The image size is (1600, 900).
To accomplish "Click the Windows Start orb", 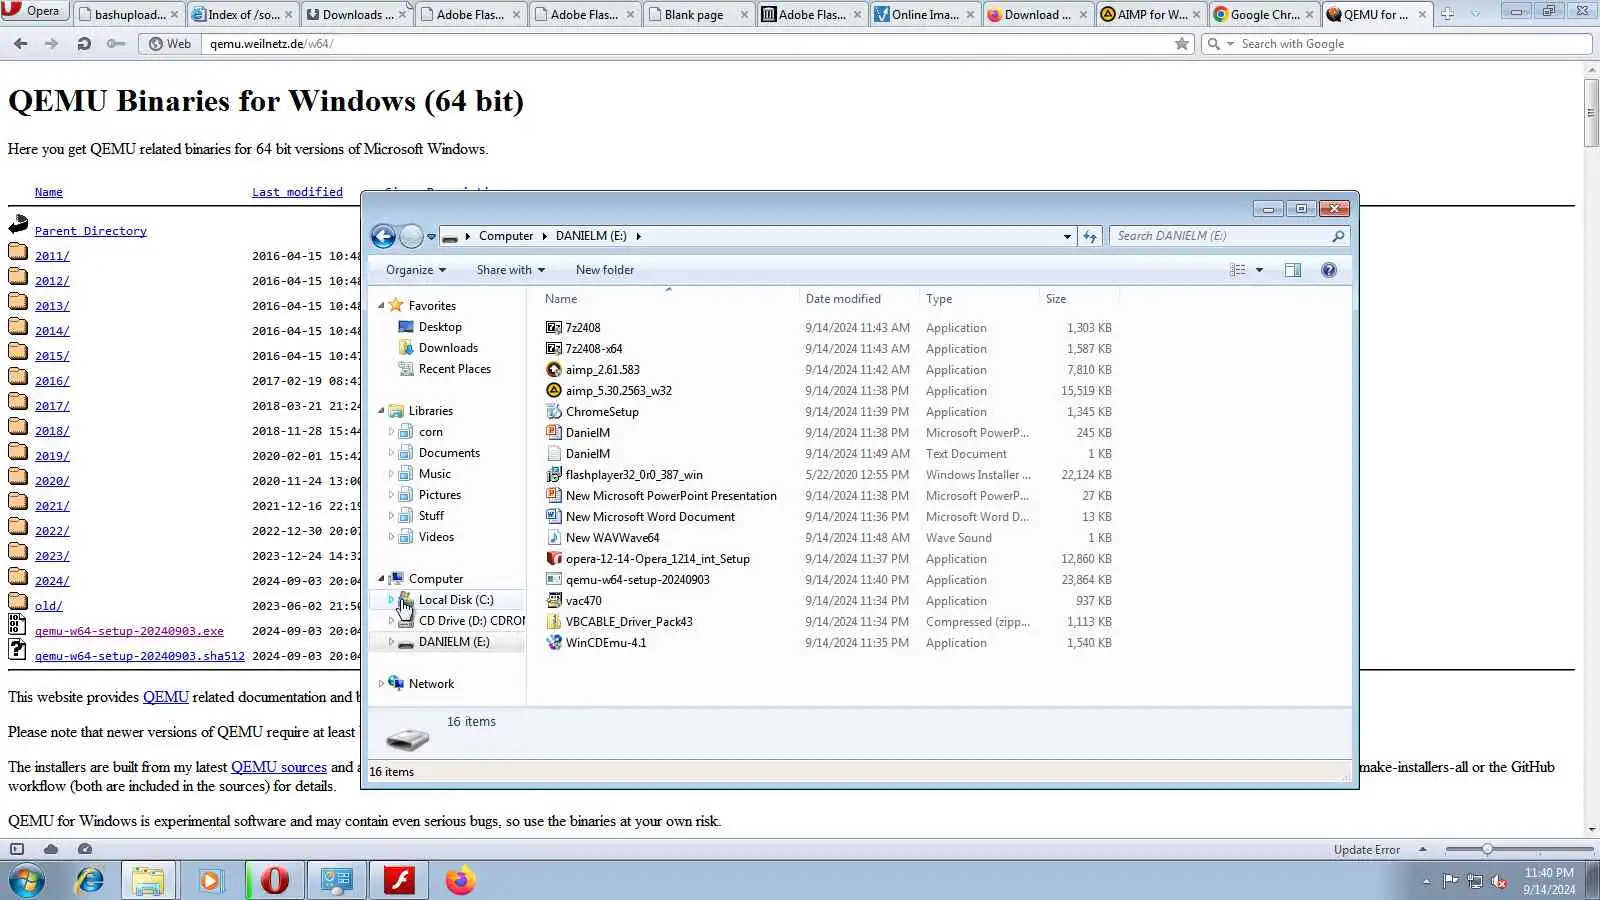I will [27, 881].
